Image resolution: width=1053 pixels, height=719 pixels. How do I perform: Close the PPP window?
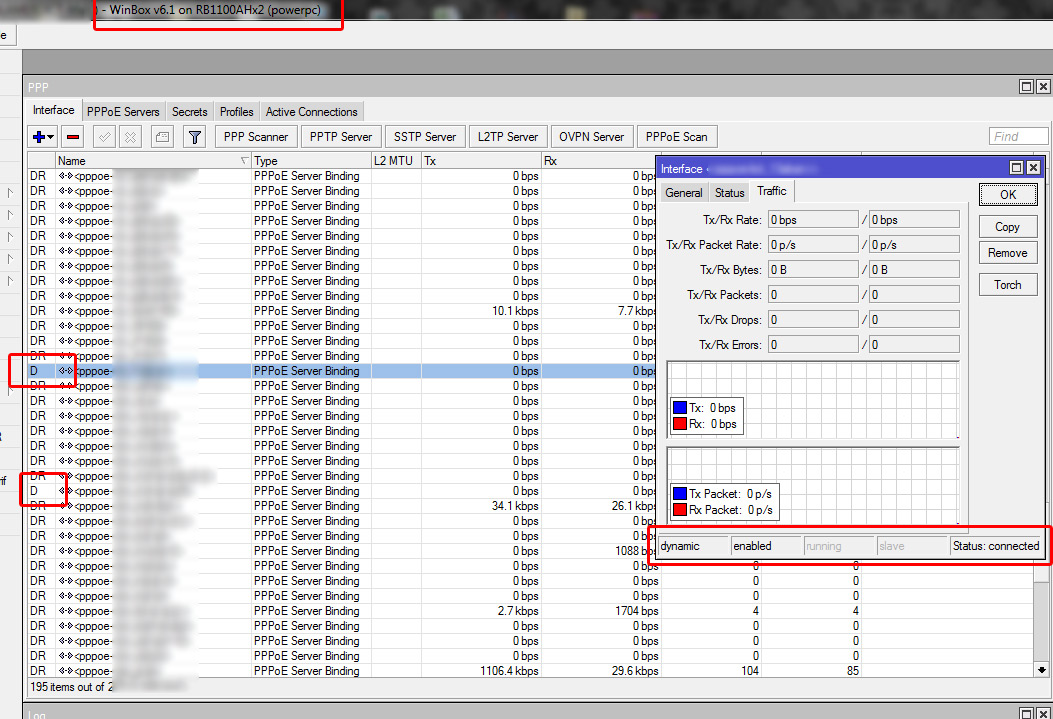[1043, 87]
